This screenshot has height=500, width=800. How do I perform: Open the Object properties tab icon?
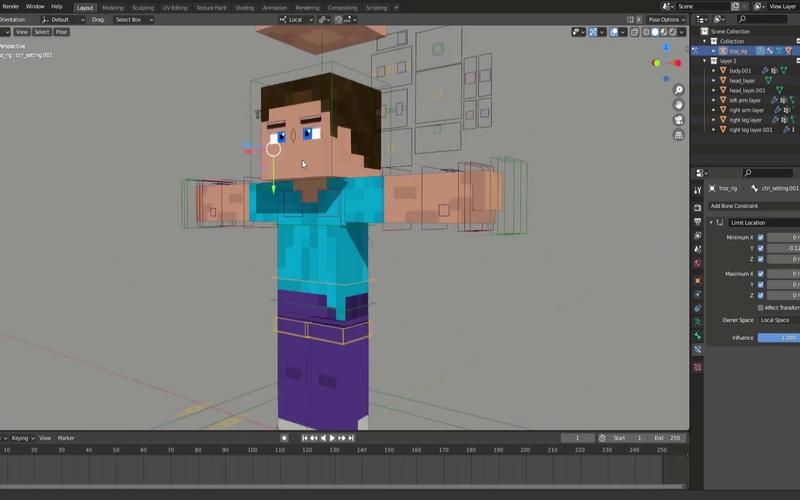[x=697, y=281]
